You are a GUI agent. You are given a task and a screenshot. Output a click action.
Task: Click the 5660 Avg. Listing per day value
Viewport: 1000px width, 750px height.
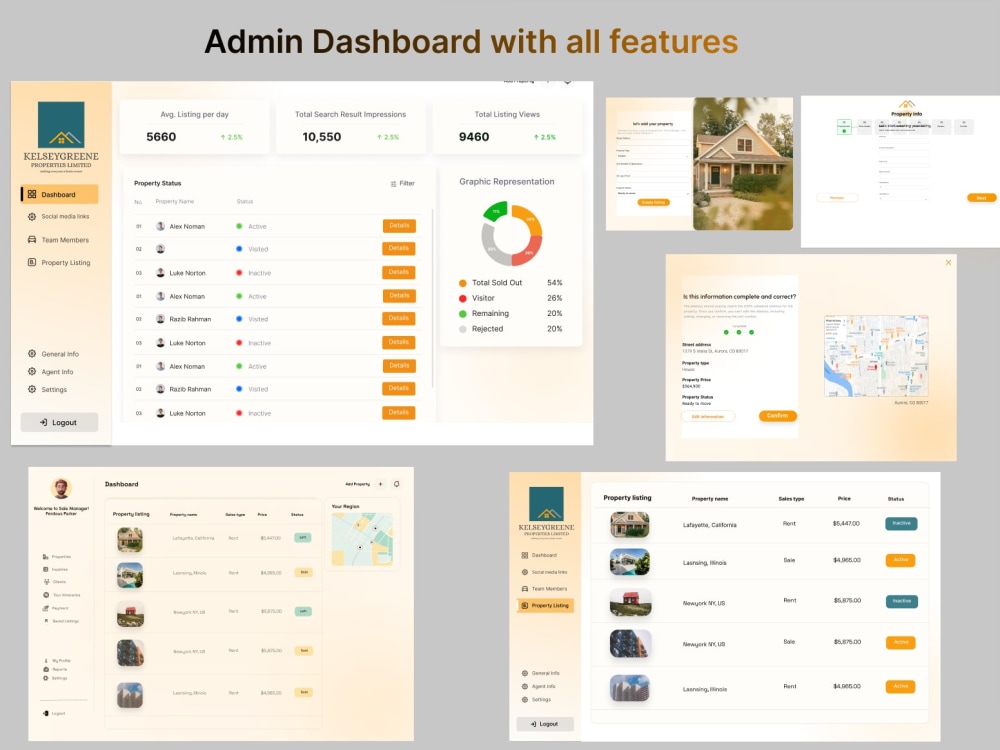tap(161, 136)
